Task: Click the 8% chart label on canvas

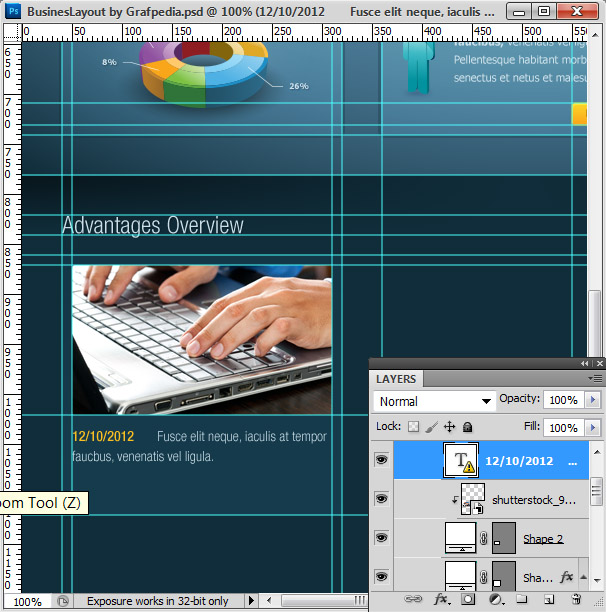Action: pos(109,62)
